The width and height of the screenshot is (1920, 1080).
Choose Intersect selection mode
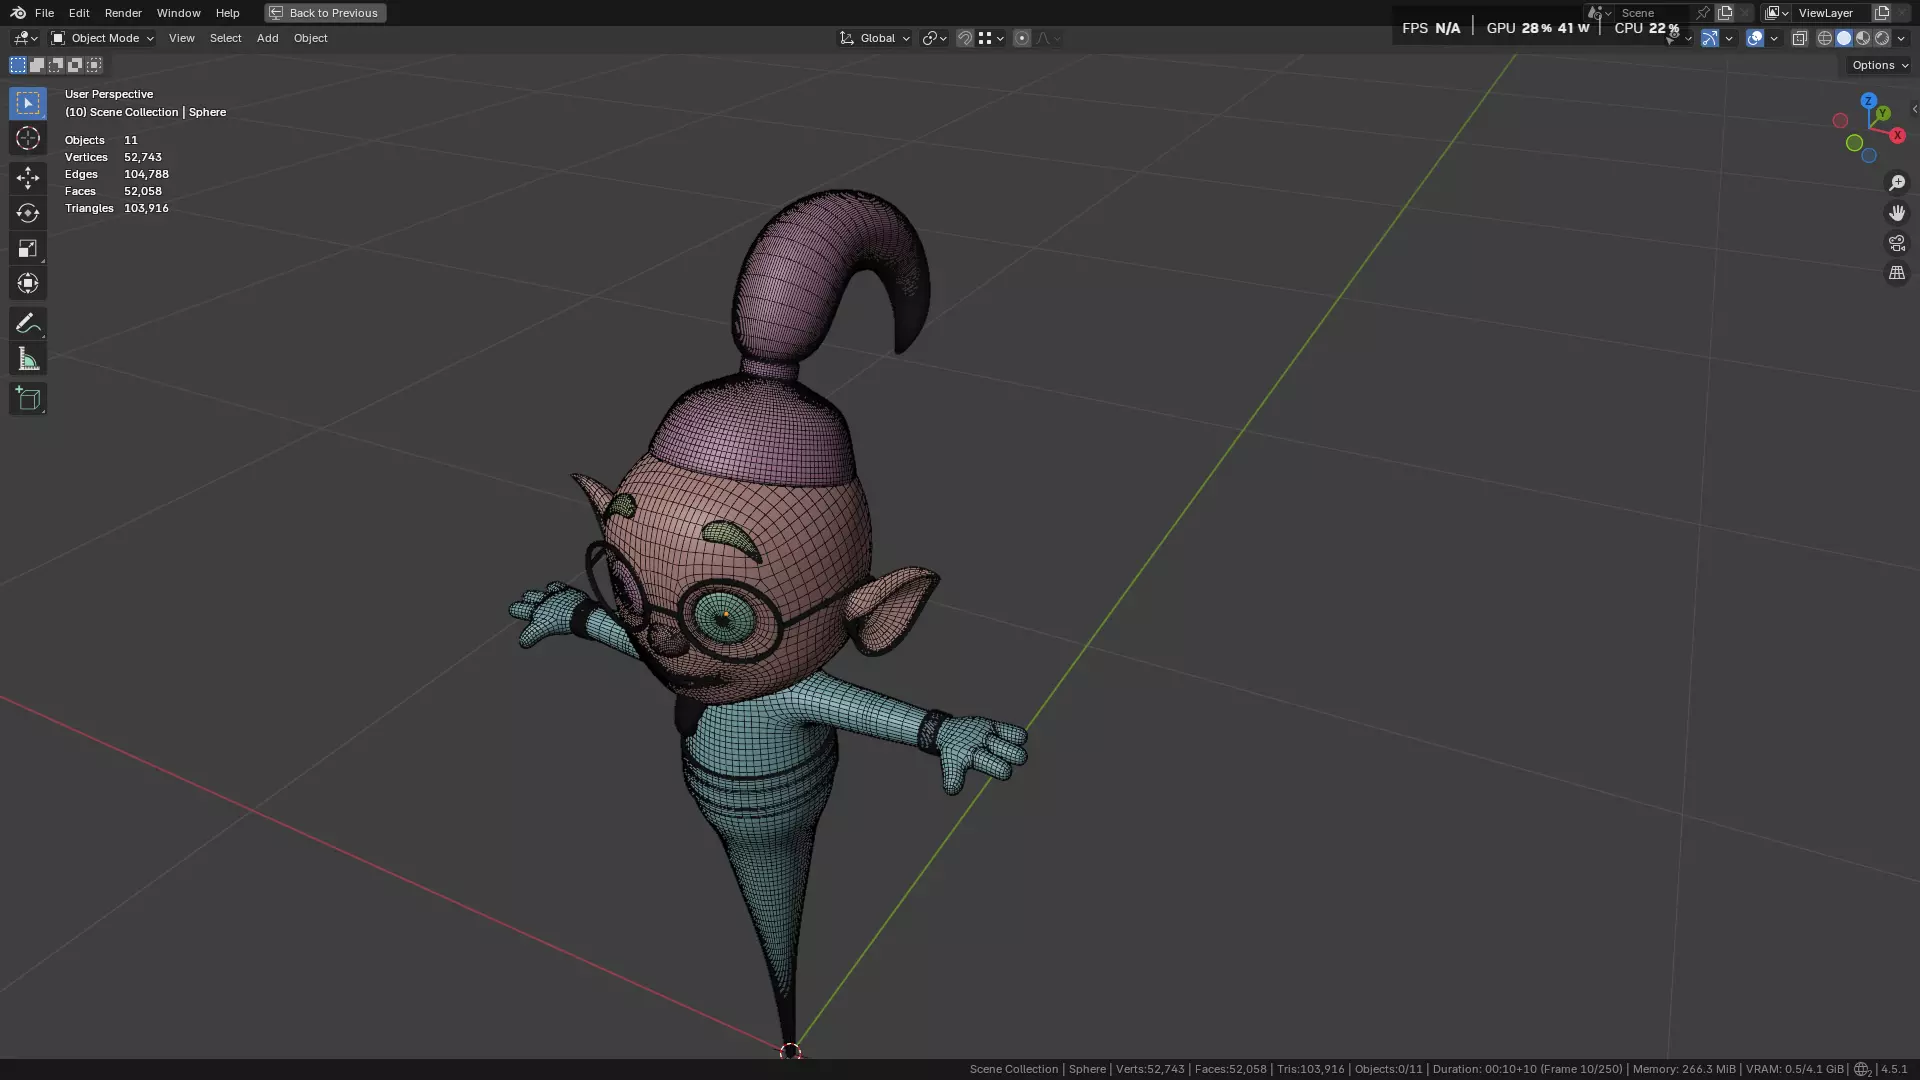click(94, 65)
